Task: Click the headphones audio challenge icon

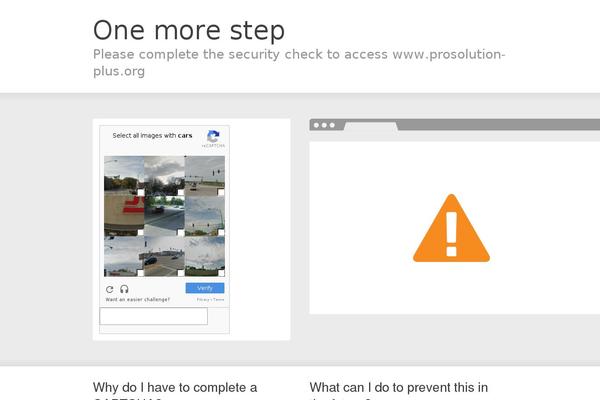Action: [124, 289]
